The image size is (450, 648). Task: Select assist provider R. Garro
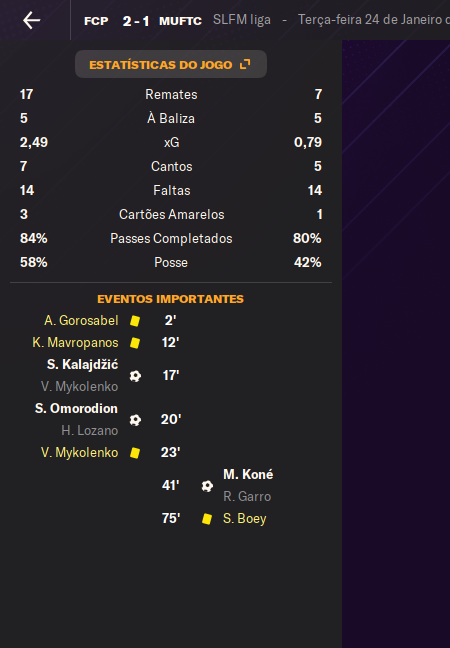click(x=247, y=496)
